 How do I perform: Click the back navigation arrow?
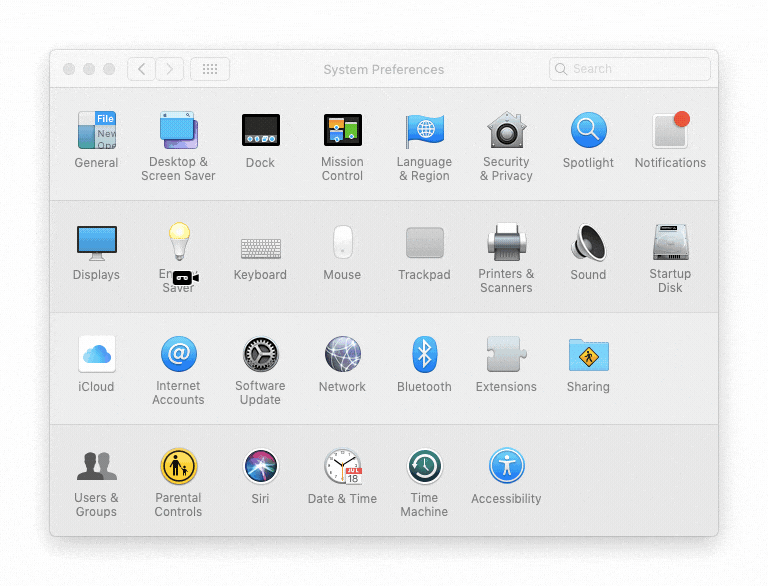[142, 69]
